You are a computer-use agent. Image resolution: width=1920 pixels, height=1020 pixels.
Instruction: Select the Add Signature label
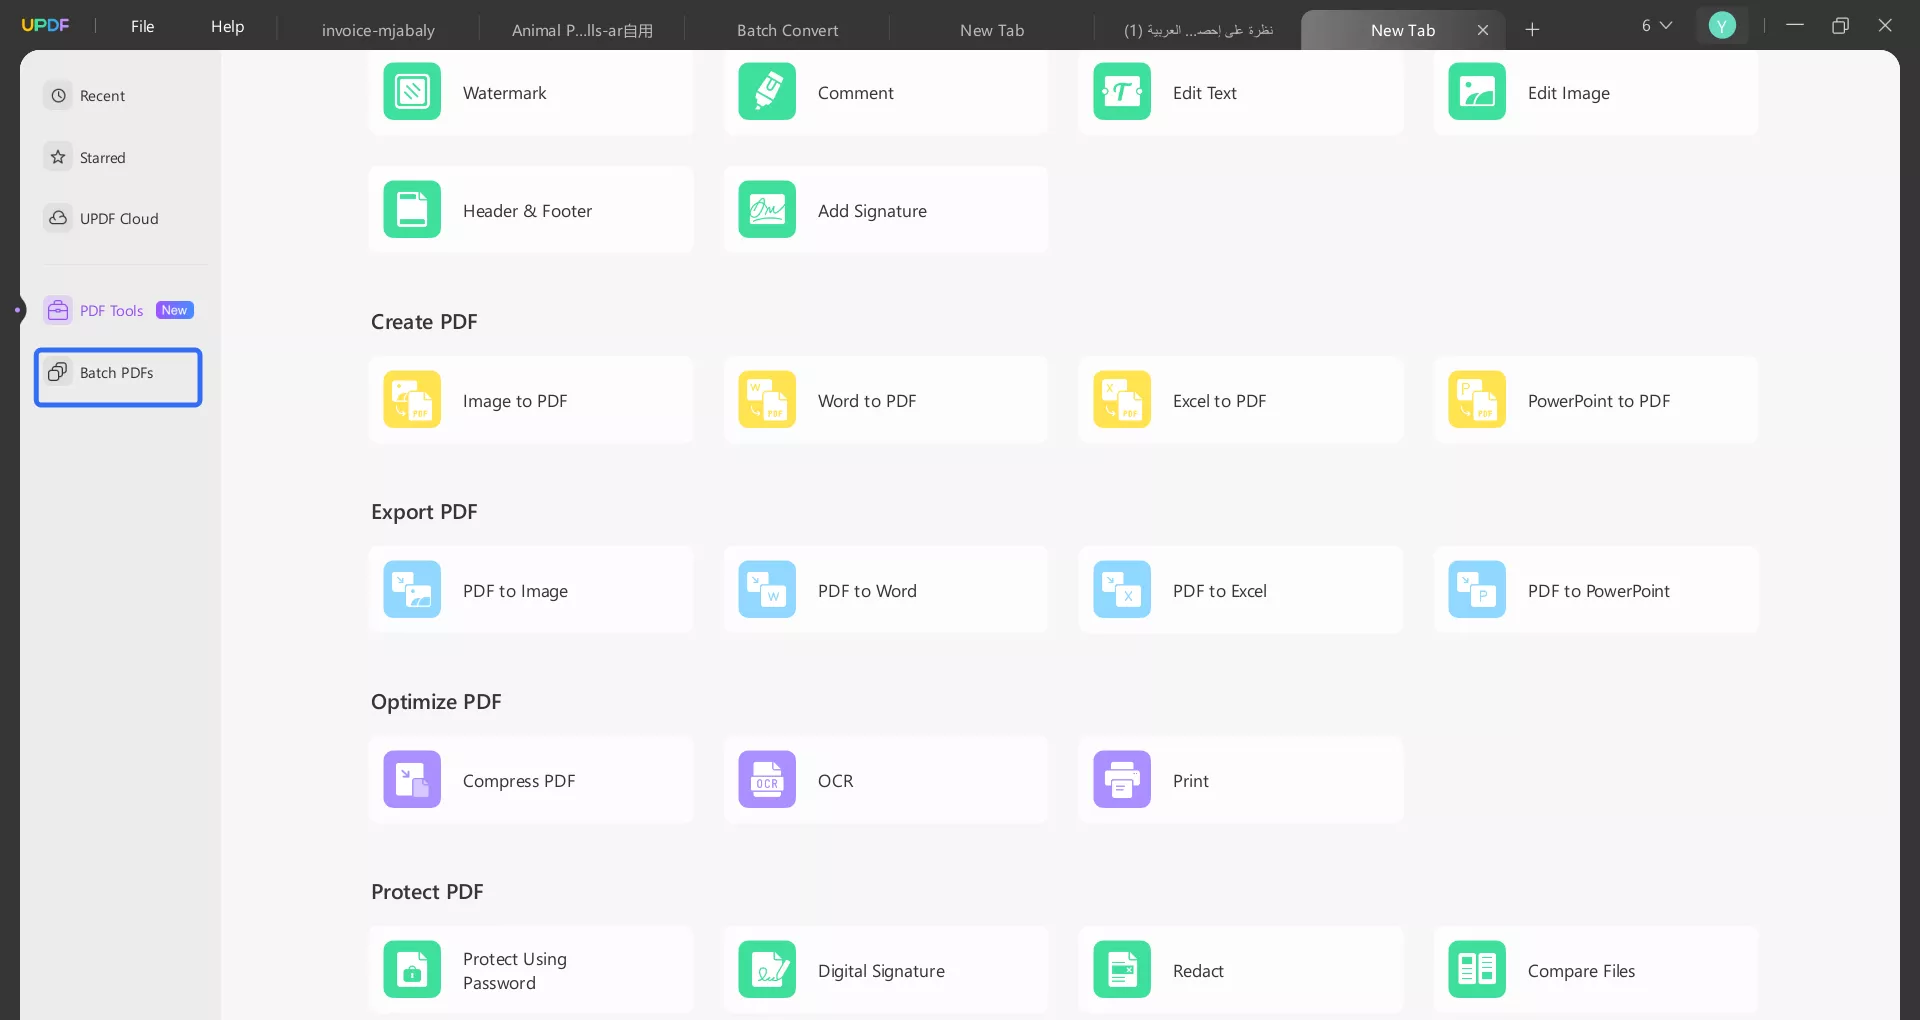pos(872,212)
